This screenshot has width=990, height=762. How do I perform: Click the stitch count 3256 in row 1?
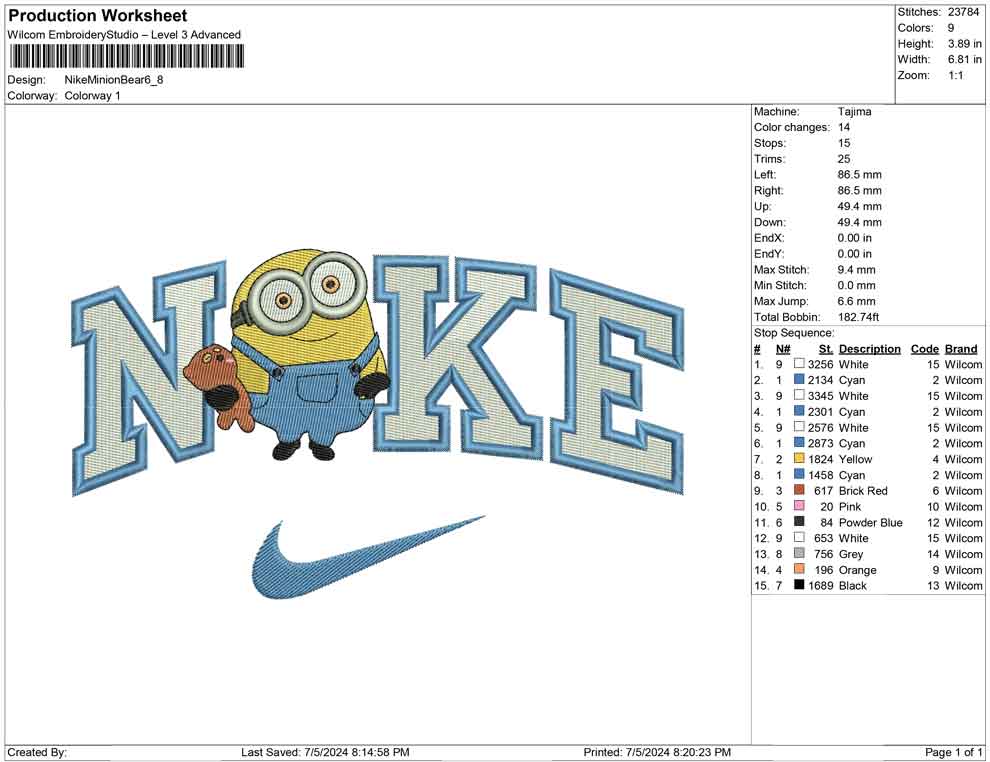821,364
